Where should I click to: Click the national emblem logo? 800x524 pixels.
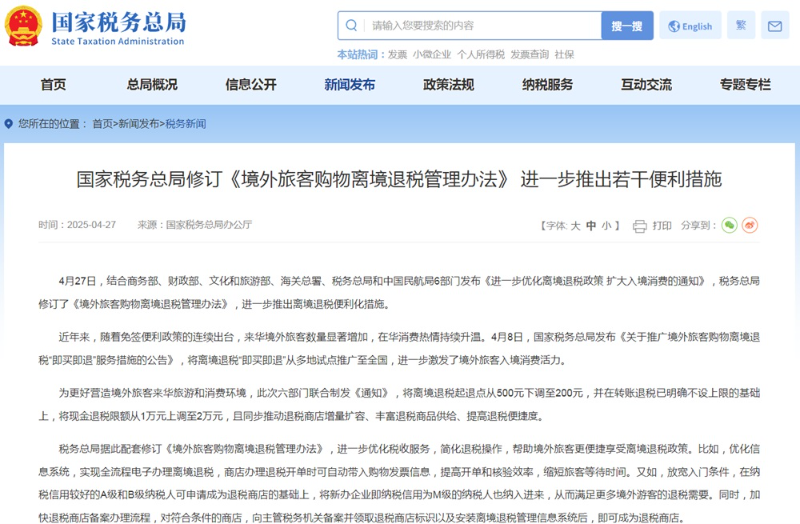23,26
